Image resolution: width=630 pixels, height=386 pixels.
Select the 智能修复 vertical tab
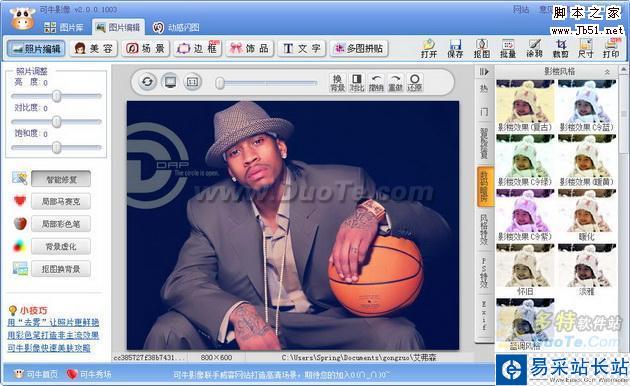point(485,143)
